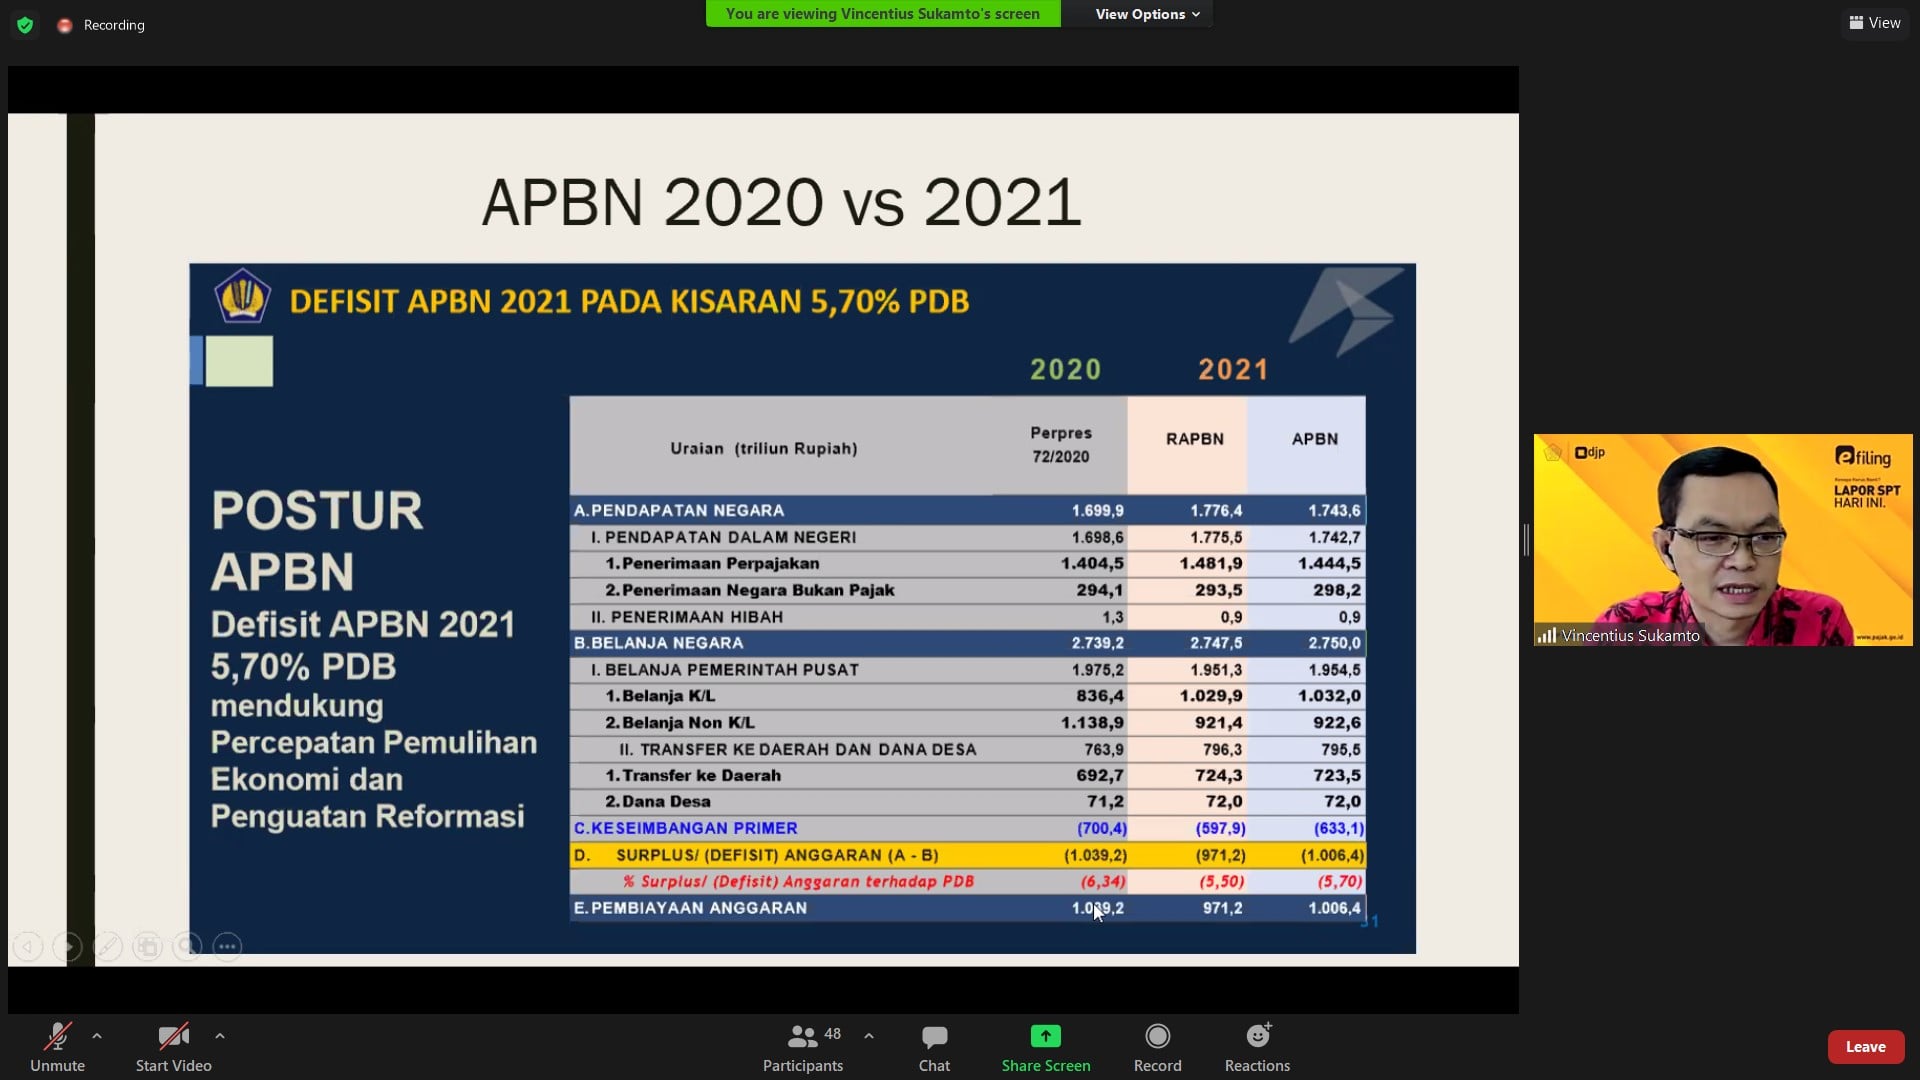Open the View layout menu
The width and height of the screenshot is (1920, 1080).
[1874, 23]
